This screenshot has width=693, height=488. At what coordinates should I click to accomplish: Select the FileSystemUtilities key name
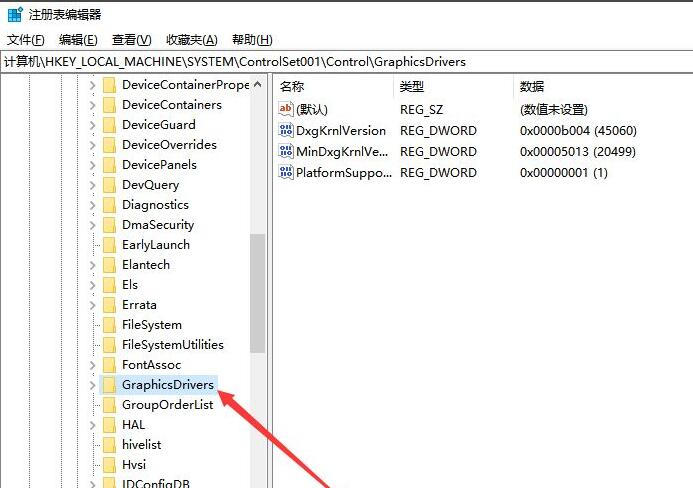click(x=173, y=345)
